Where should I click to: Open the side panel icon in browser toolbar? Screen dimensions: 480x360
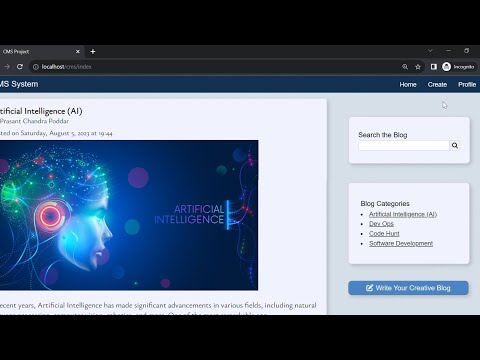pyautogui.click(x=434, y=67)
